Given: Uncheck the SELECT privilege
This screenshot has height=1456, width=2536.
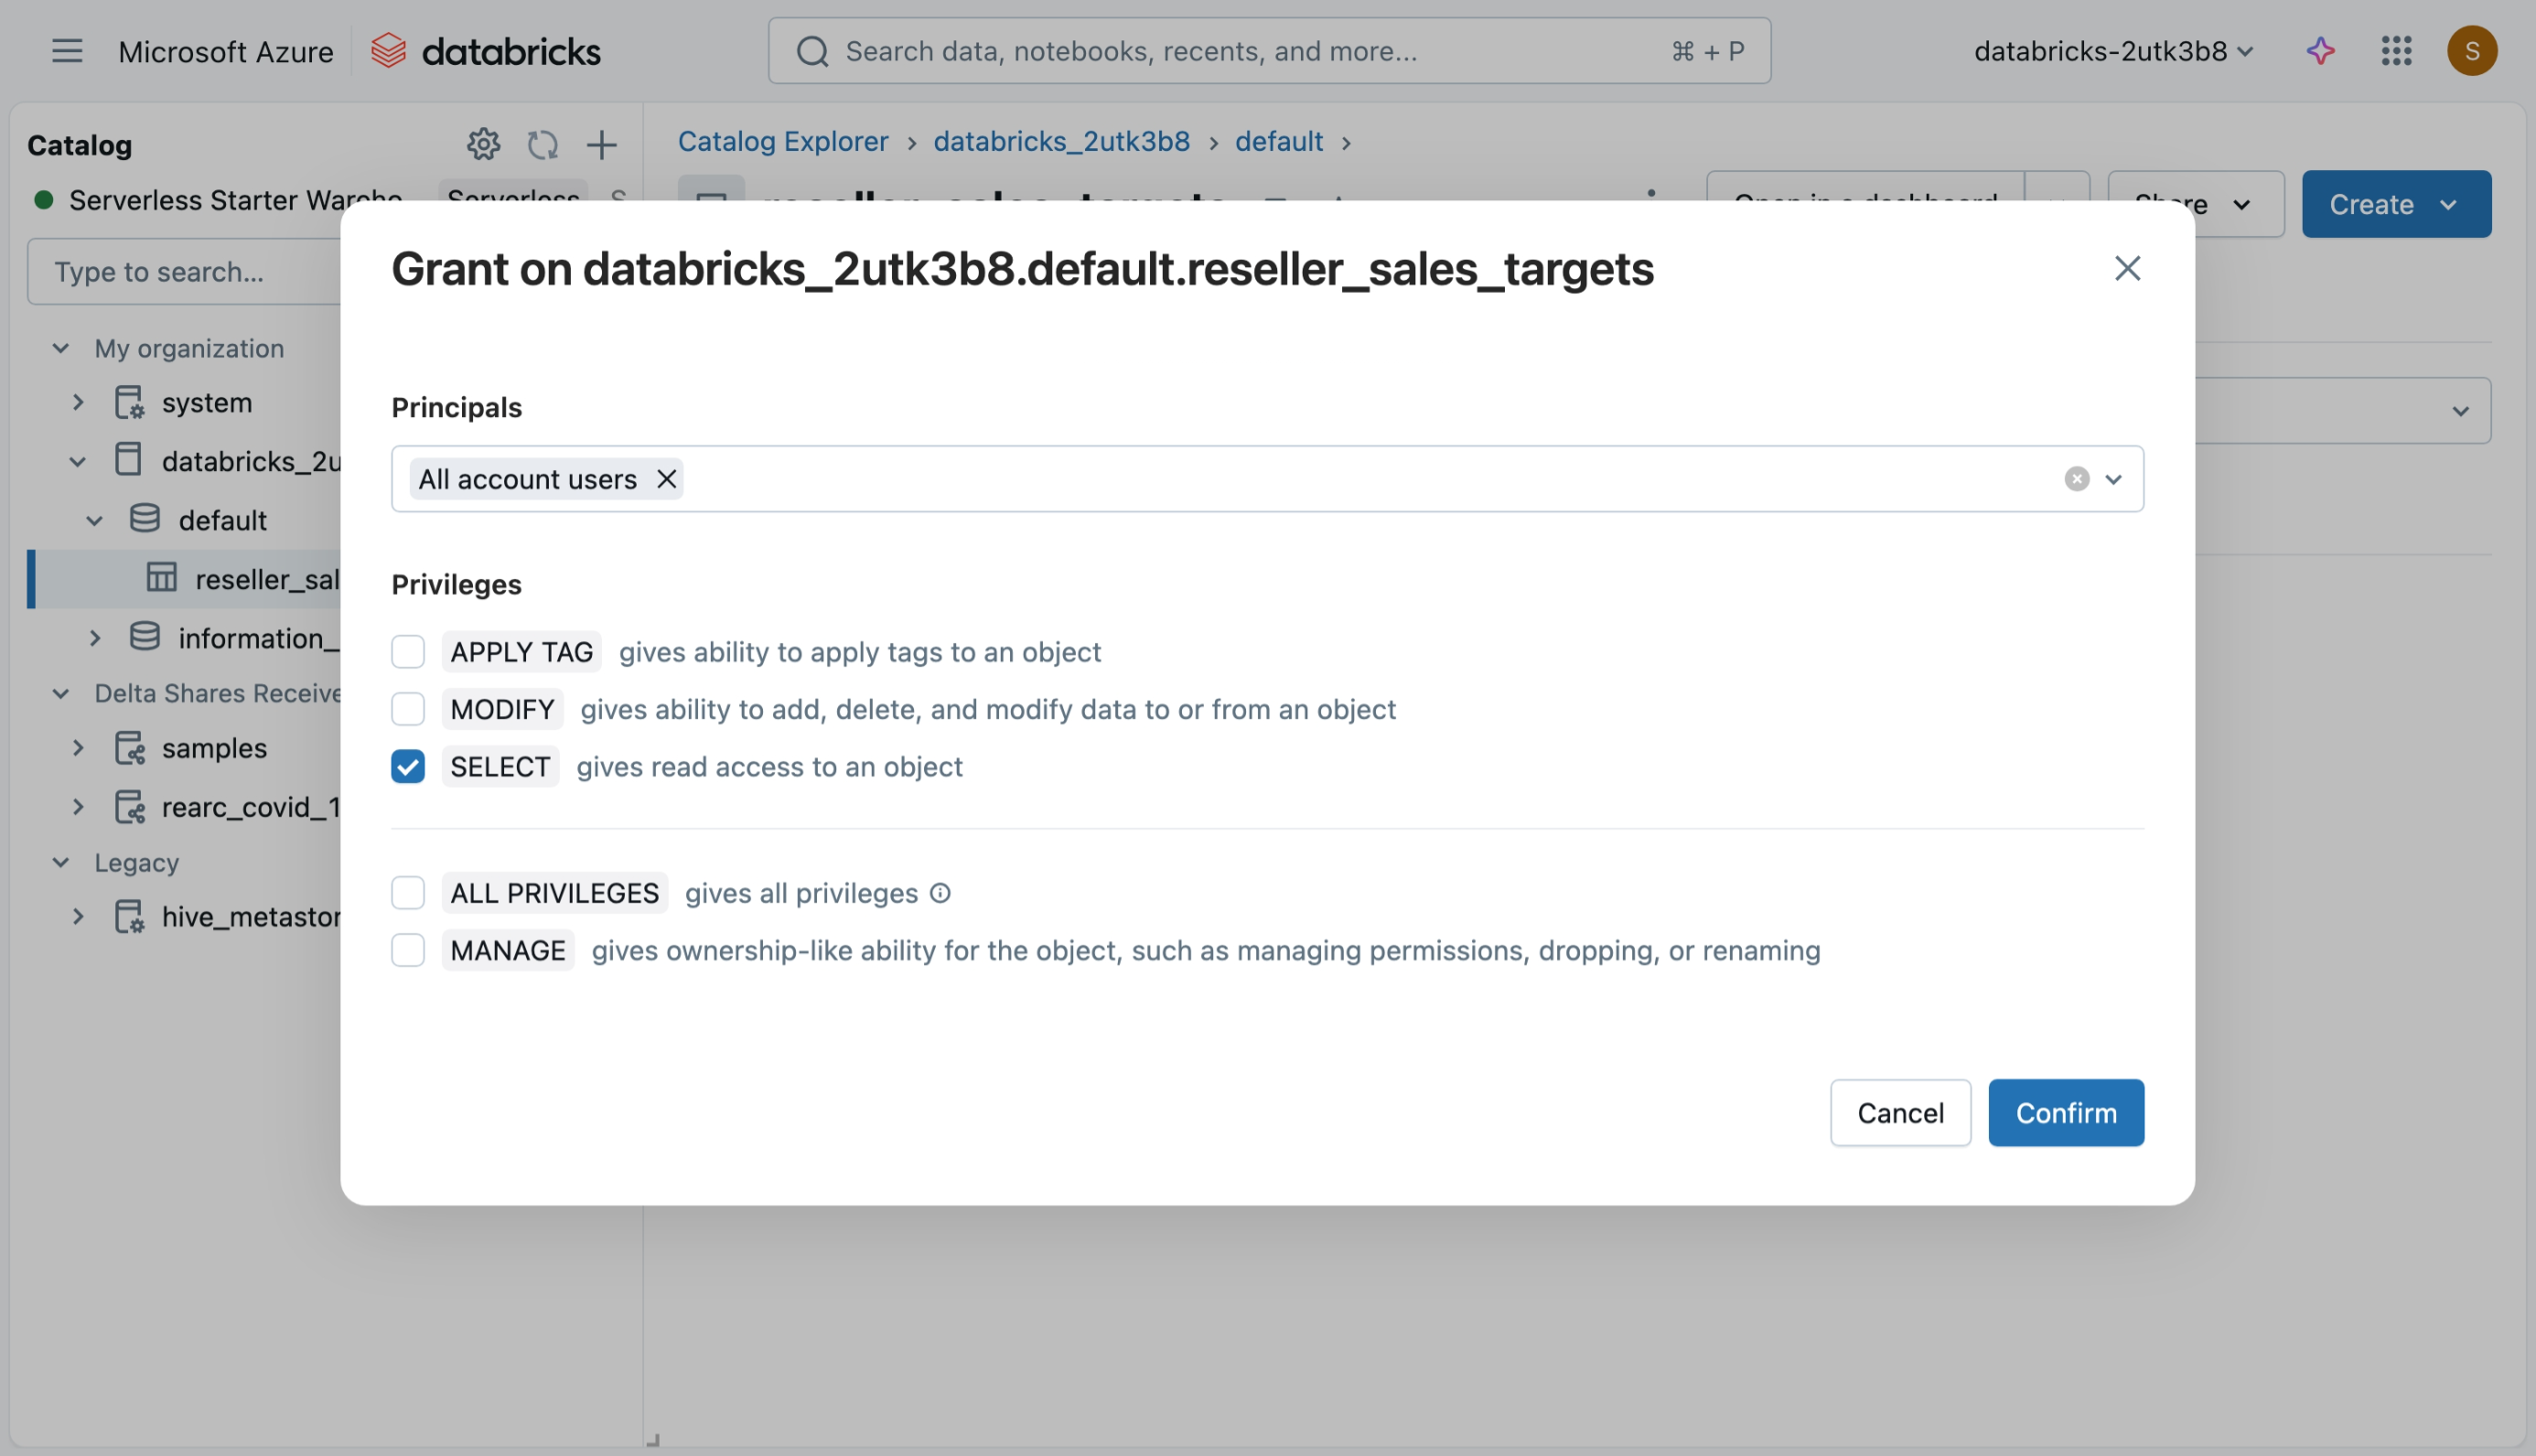Looking at the screenshot, I should 408,767.
